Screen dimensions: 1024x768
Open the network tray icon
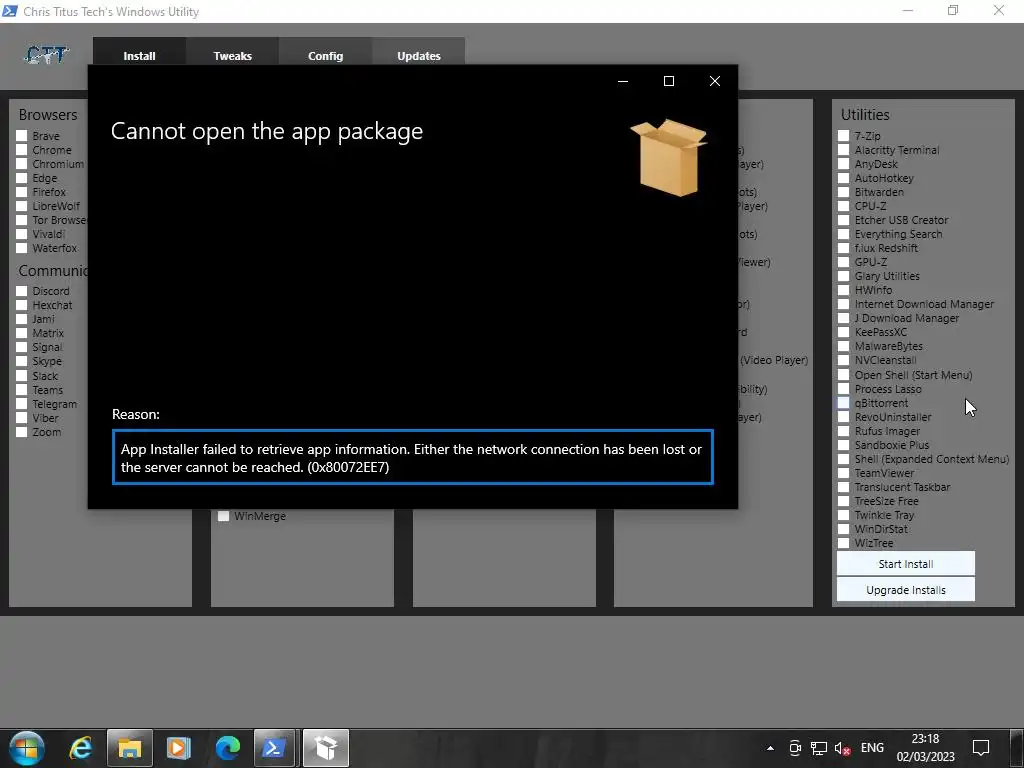click(819, 748)
